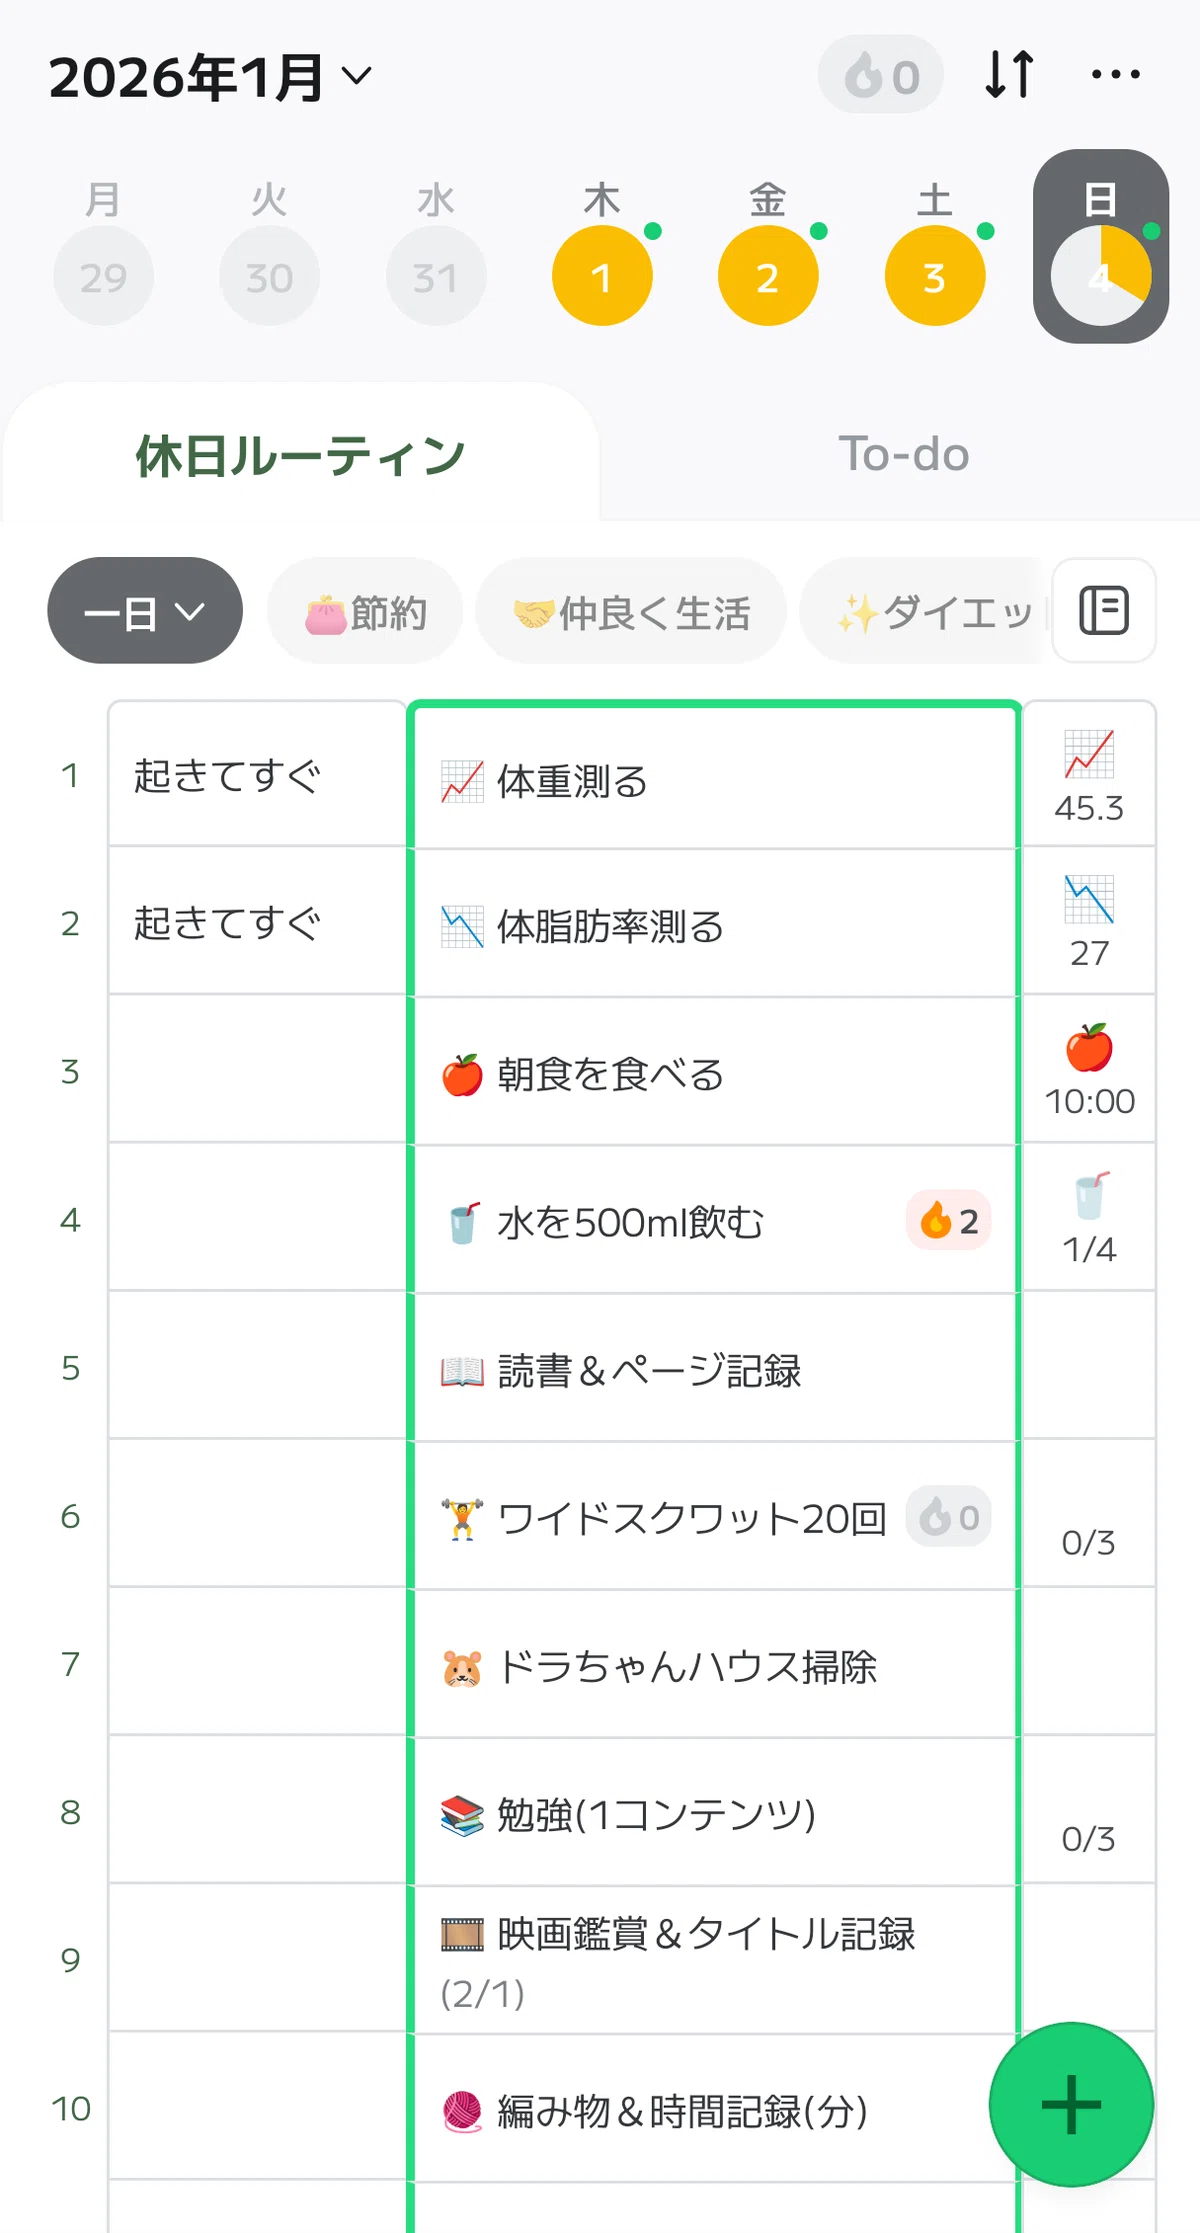Select Sunday 4 with progress ring
The width and height of the screenshot is (1200, 2233).
click(1100, 247)
